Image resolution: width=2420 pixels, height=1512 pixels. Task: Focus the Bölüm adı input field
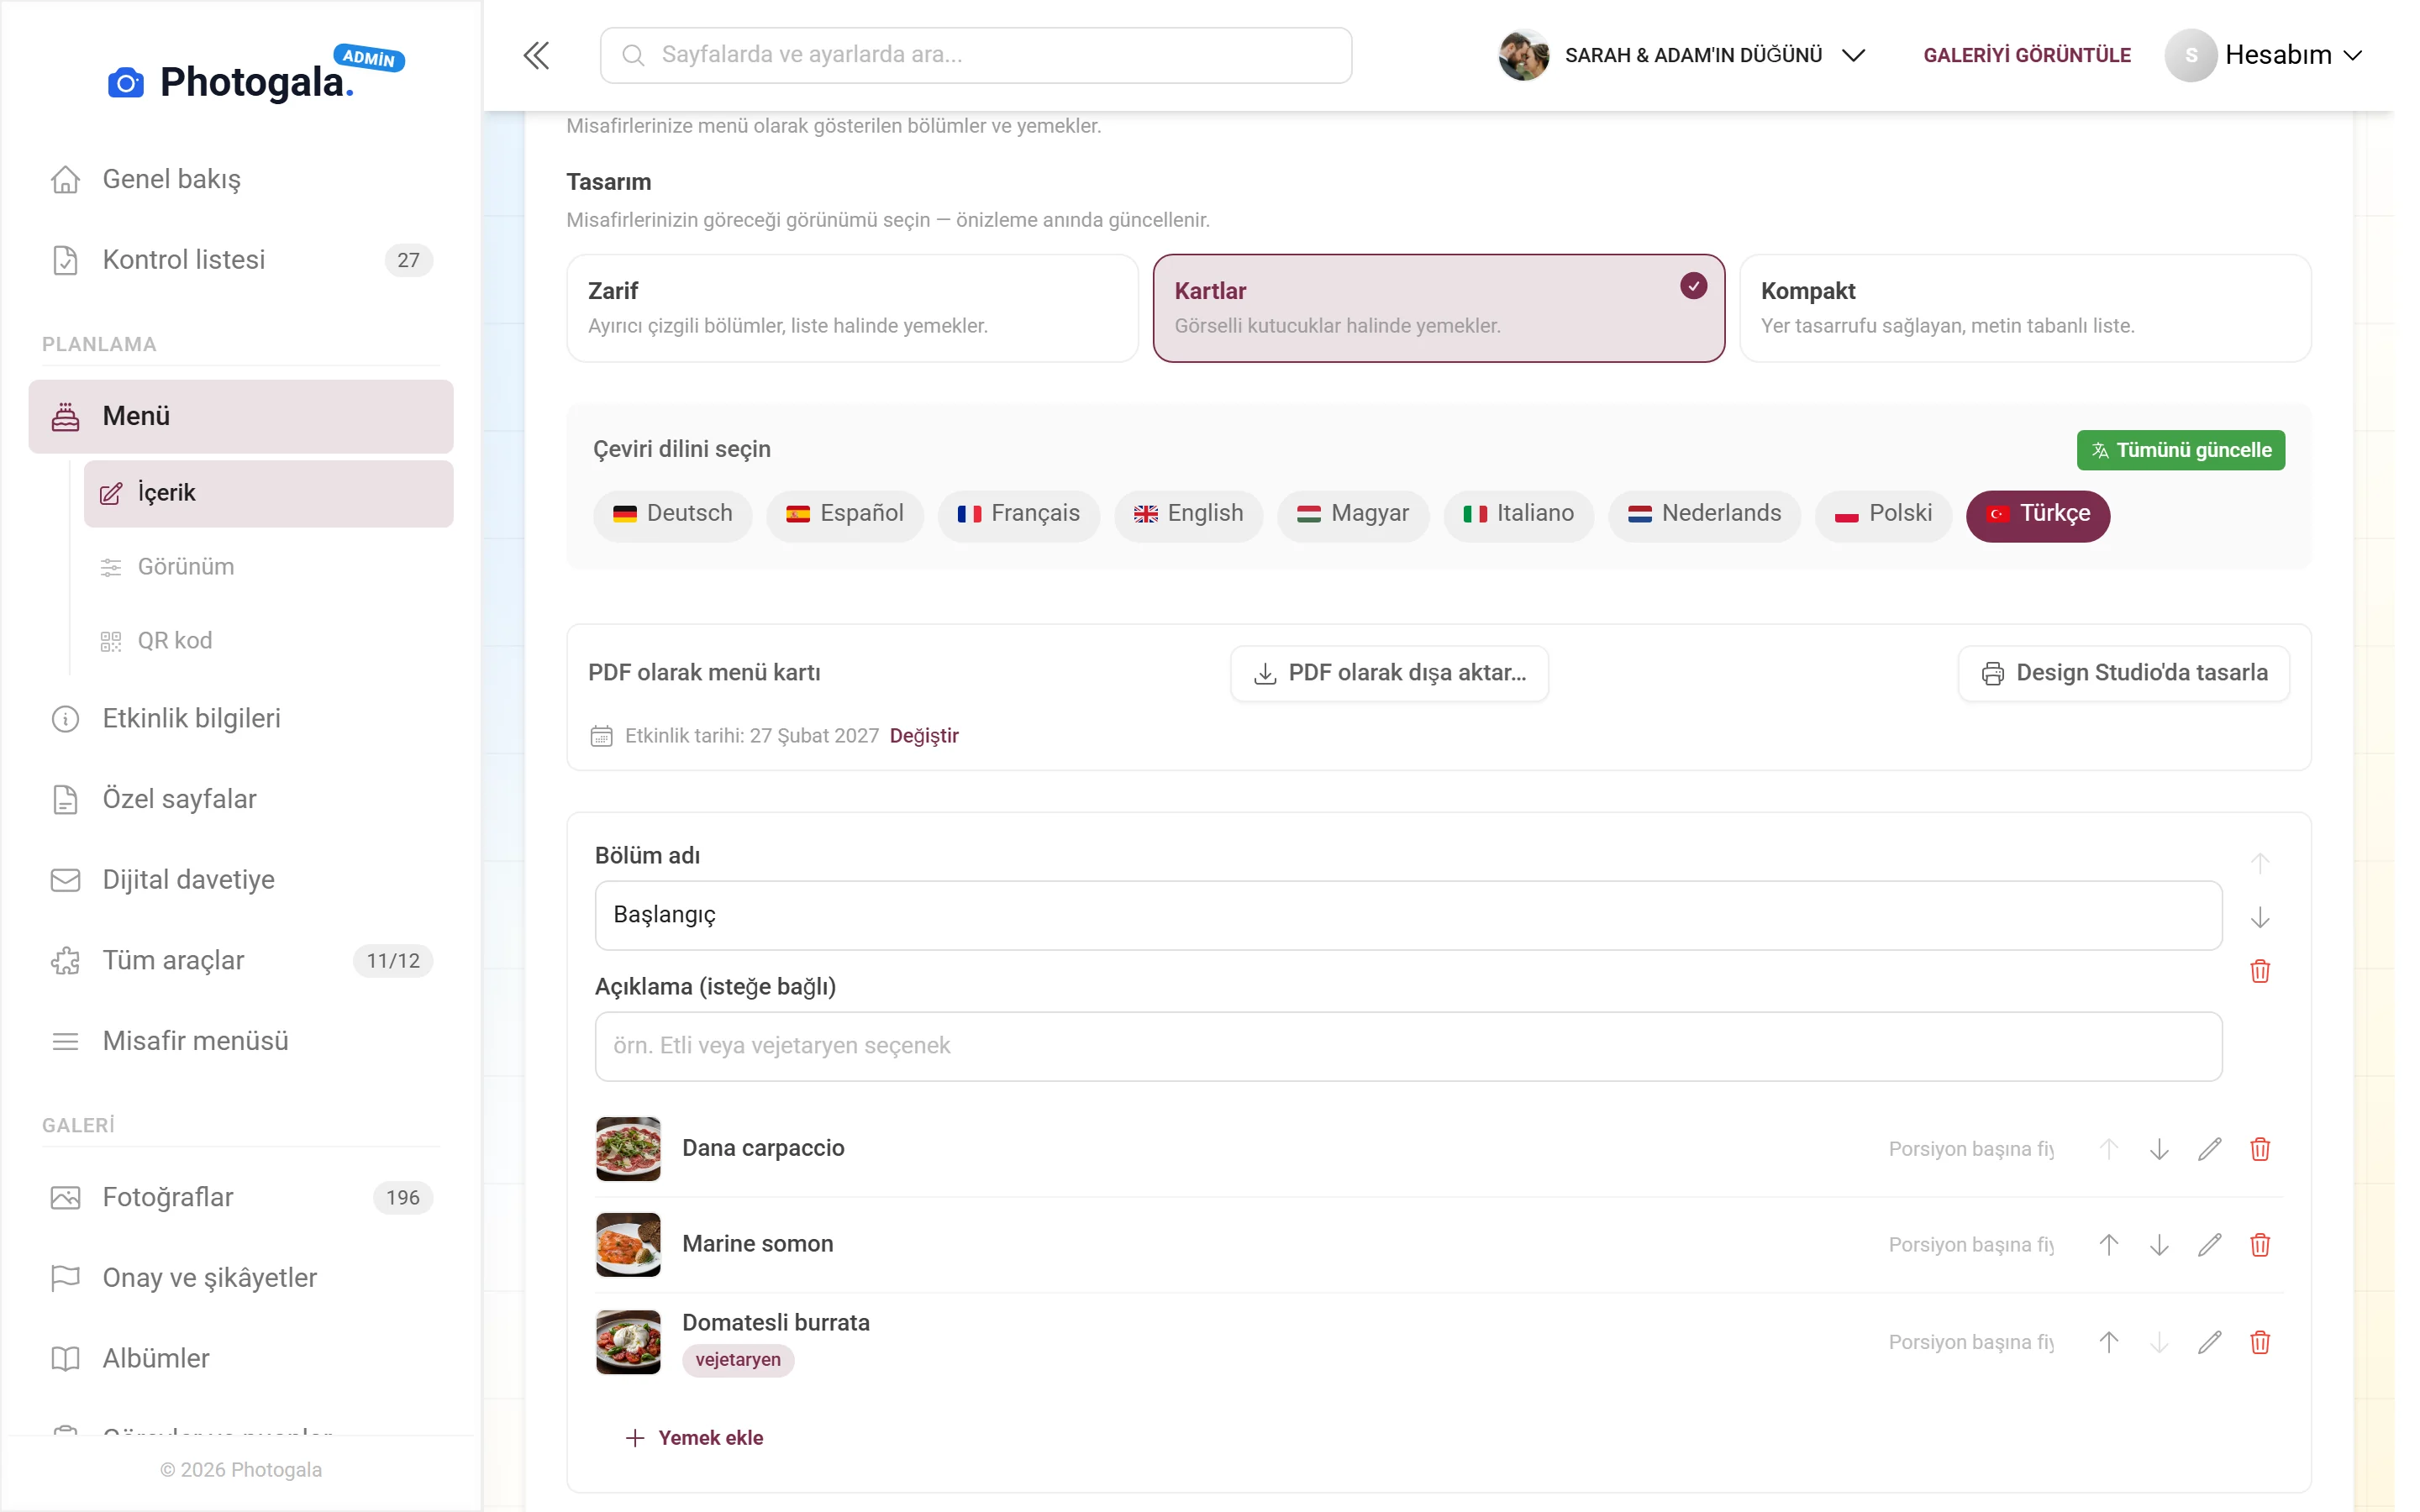[1408, 915]
